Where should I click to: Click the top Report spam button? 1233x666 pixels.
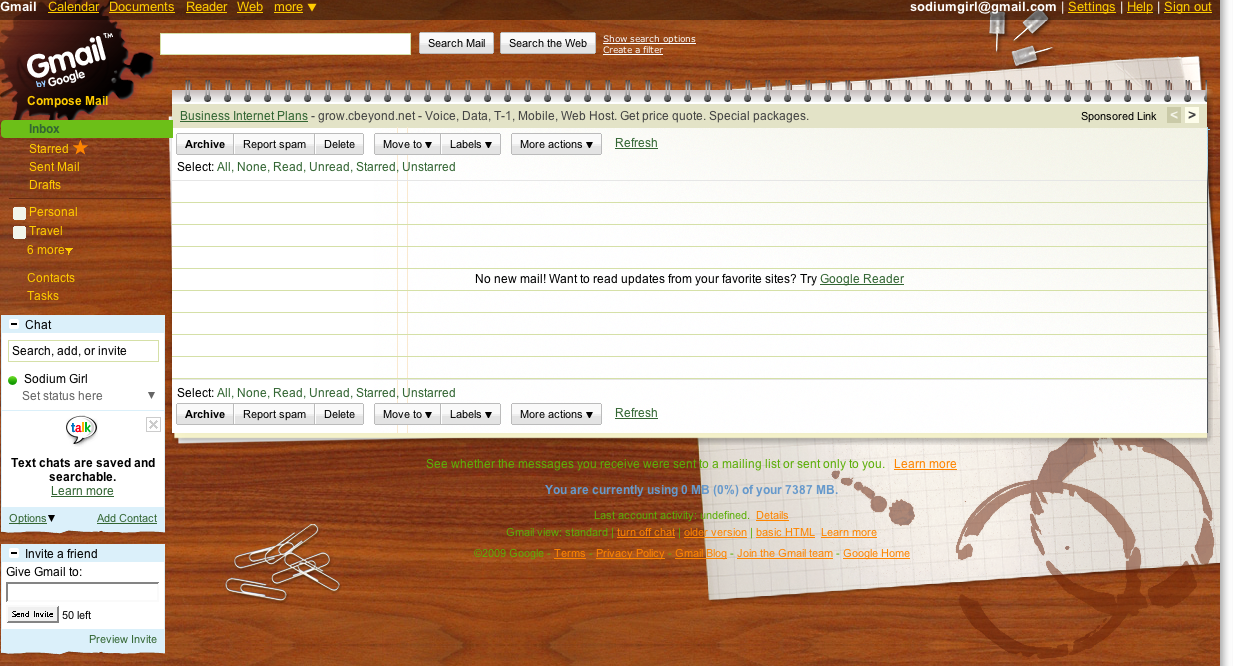tap(274, 144)
